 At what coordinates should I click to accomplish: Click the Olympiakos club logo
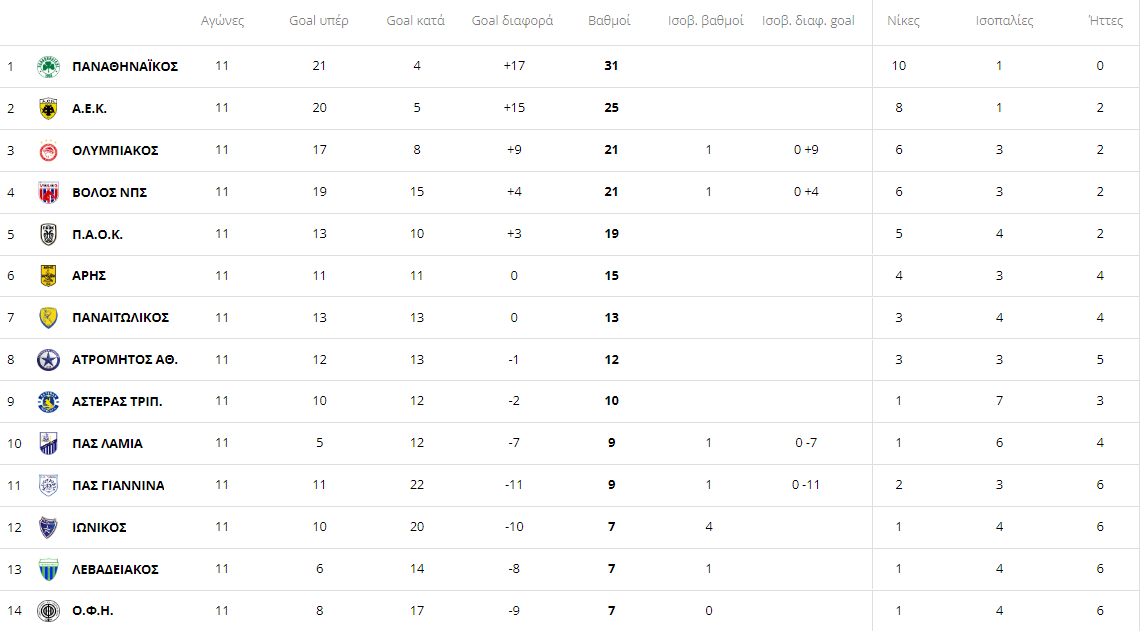click(48, 150)
